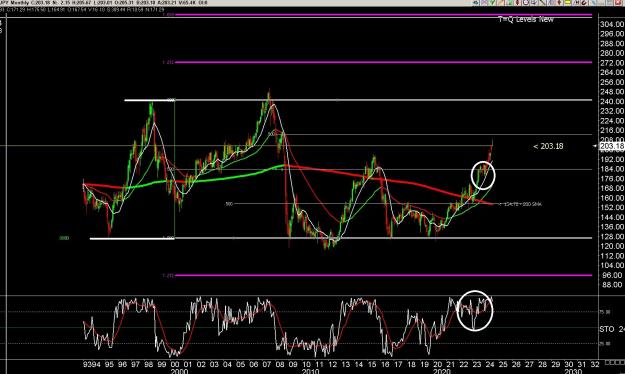The width and height of the screenshot is (625, 374).
Task: Select the magenta level line at 96
Action: 383,275
